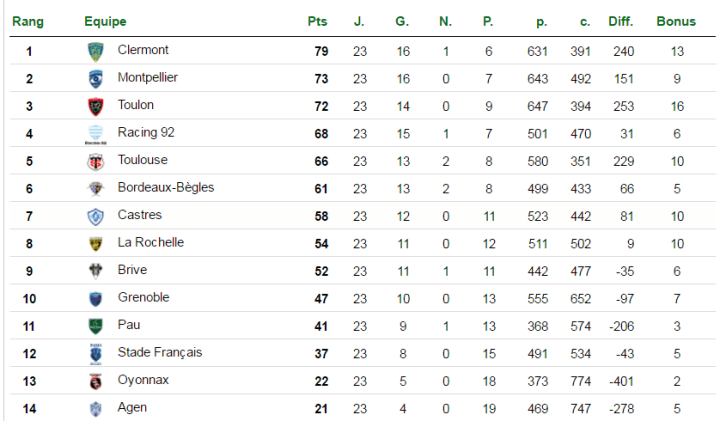
Task: Click the Brive team logo
Action: tap(96, 271)
